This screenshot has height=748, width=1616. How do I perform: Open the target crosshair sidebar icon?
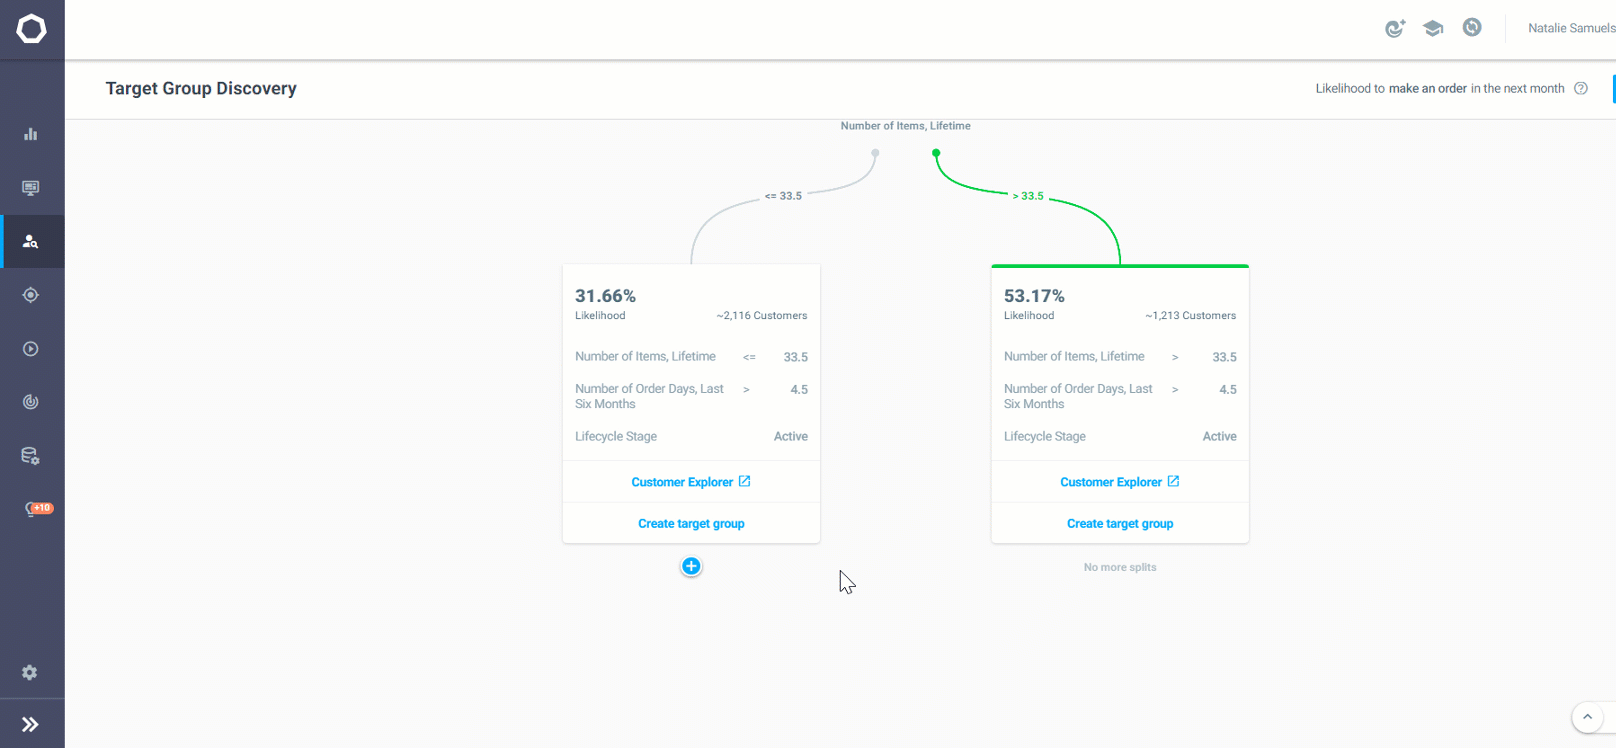point(31,295)
